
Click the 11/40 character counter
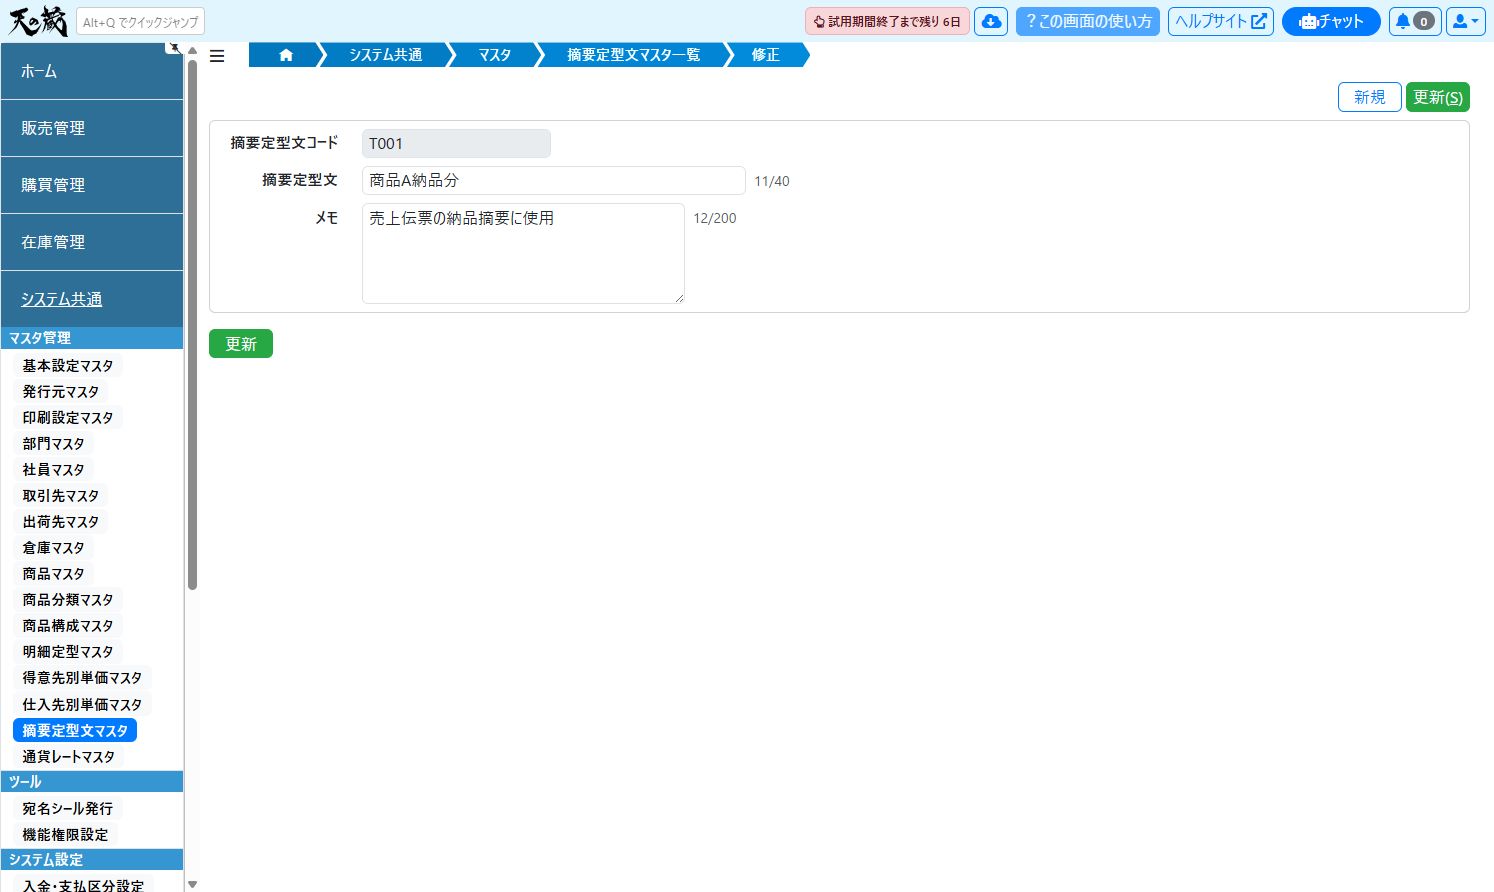click(772, 181)
